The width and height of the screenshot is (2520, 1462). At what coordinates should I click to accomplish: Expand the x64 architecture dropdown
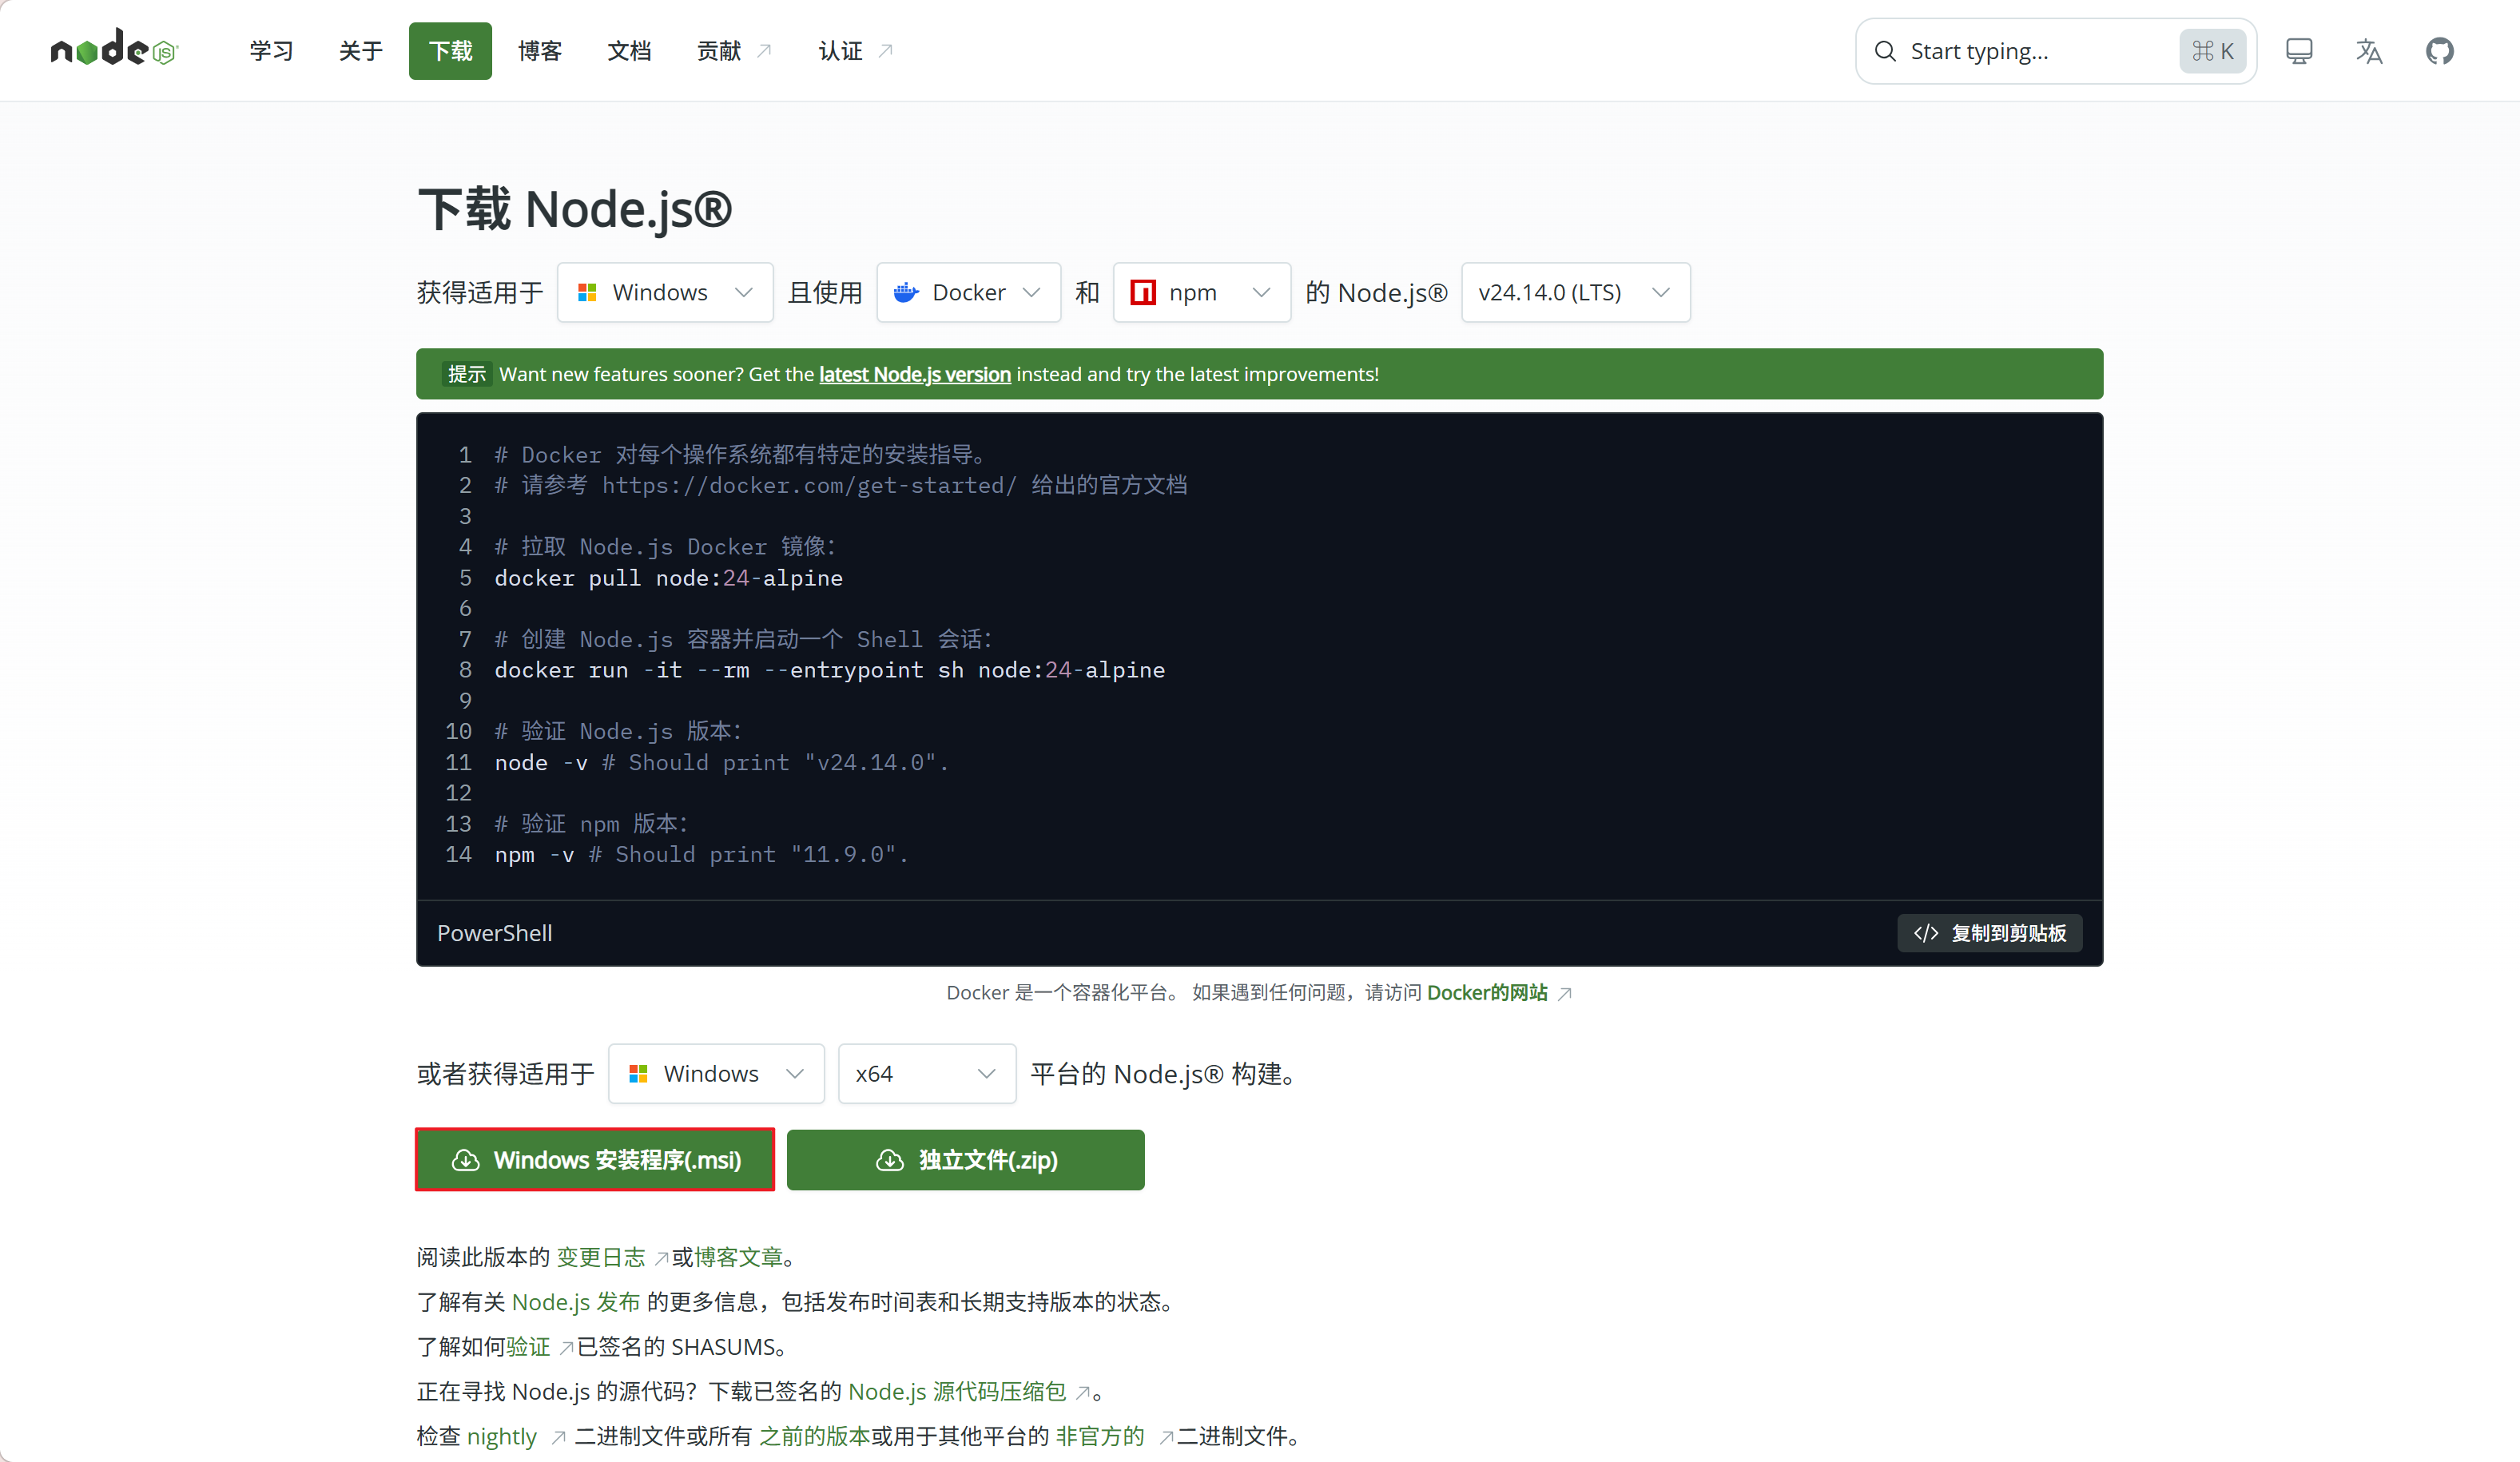[x=926, y=1074]
